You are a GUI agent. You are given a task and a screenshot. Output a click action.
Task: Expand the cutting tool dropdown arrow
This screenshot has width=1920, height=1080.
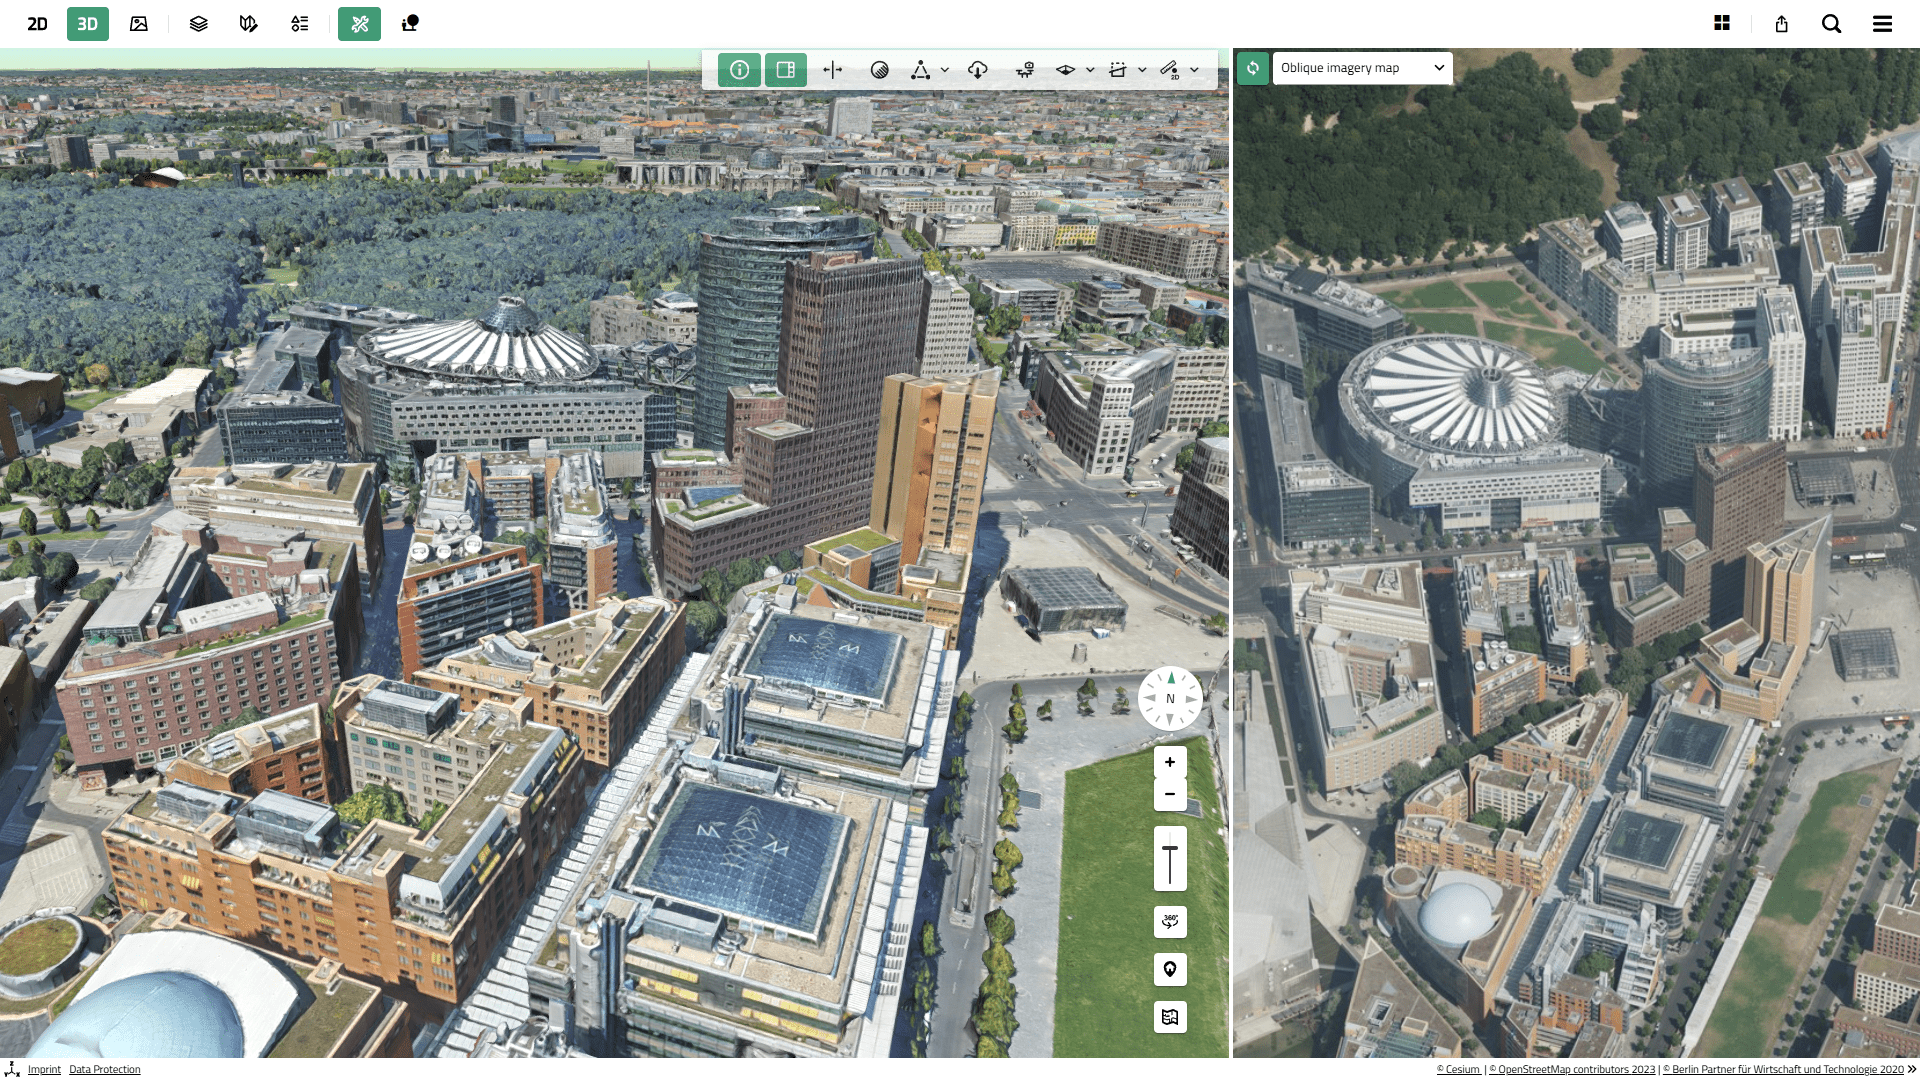[1142, 70]
